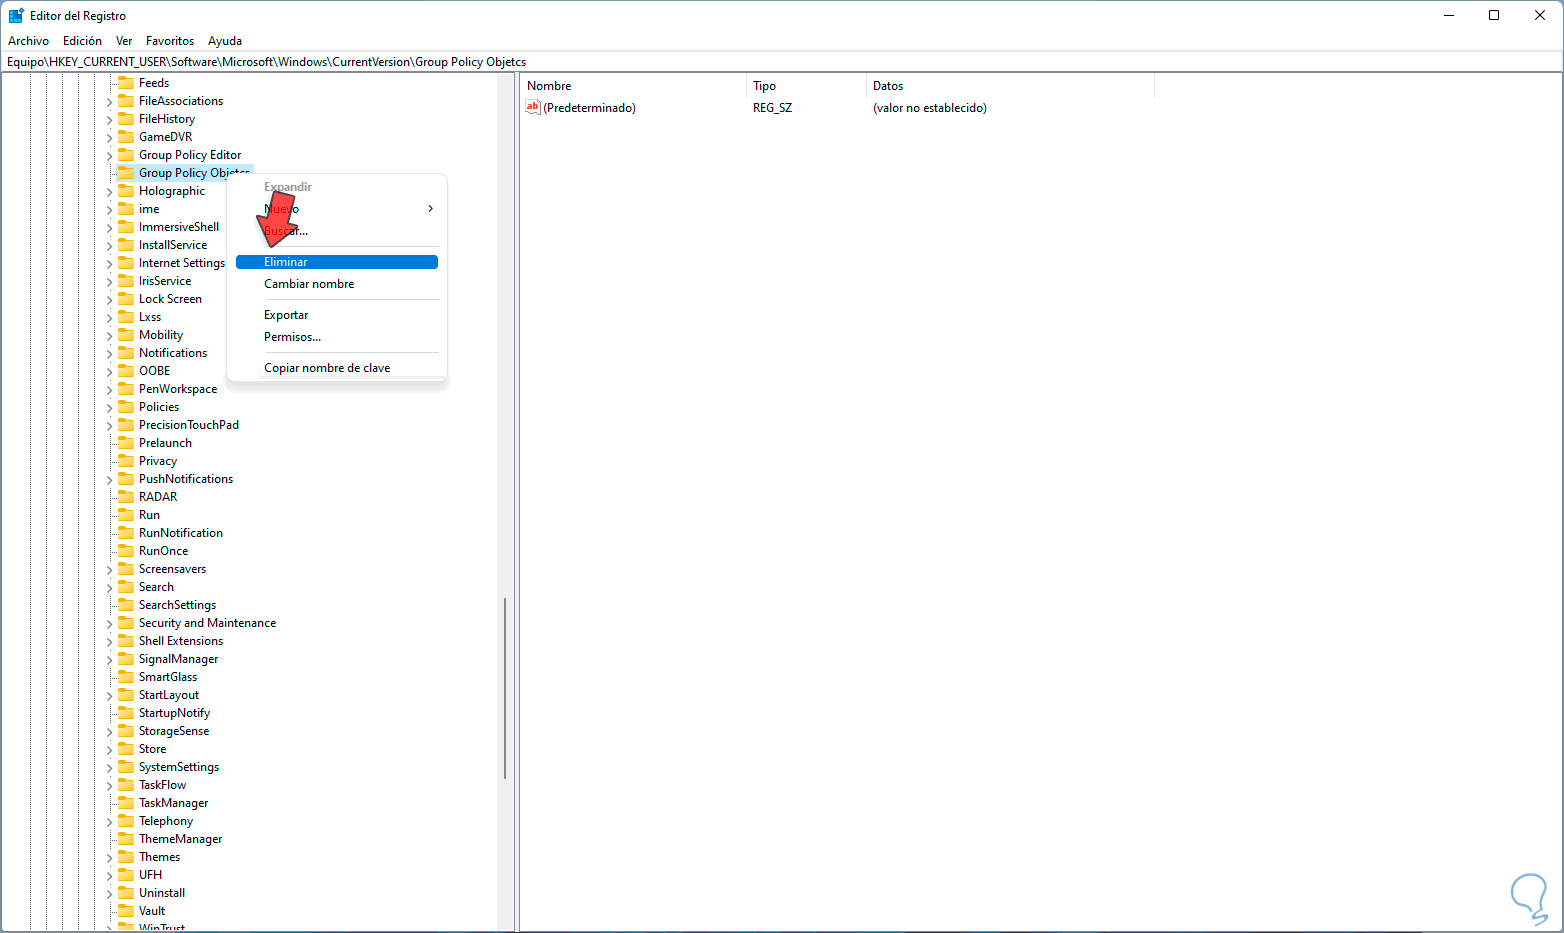Select the ThemeManager key
Screen dimensions: 1564x933
click(180, 839)
